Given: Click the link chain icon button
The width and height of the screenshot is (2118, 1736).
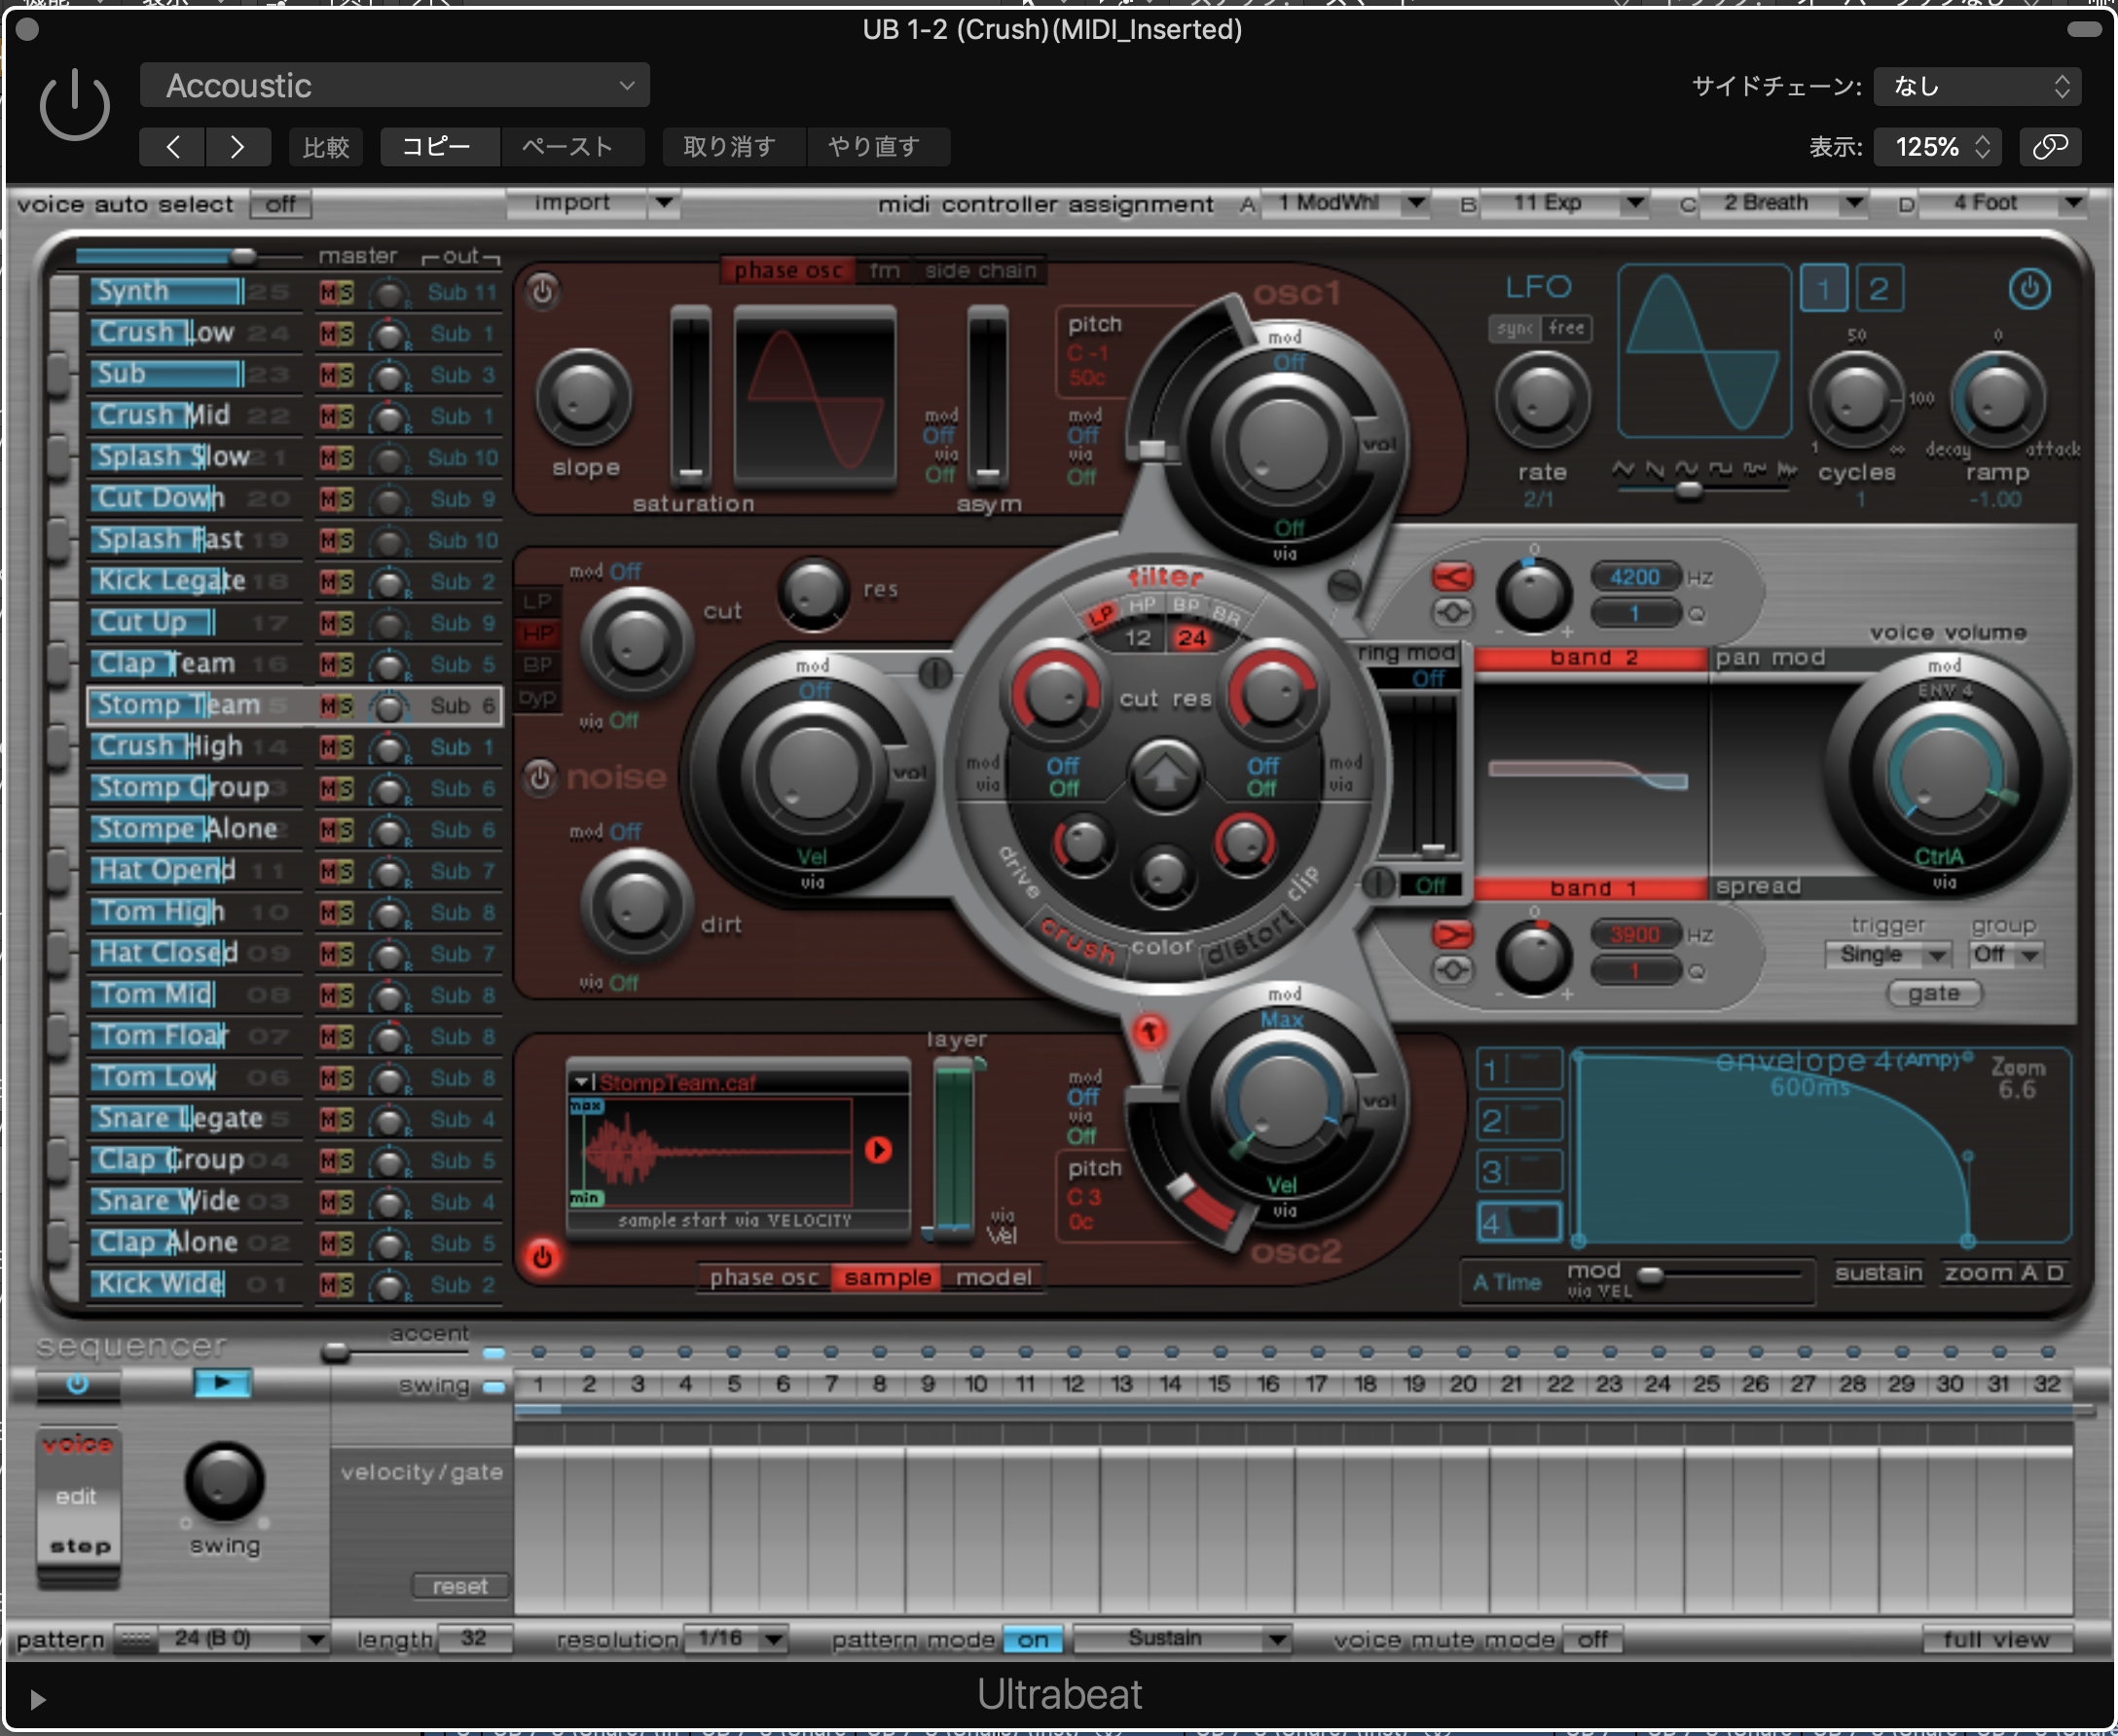Looking at the screenshot, I should pyautogui.click(x=2050, y=147).
